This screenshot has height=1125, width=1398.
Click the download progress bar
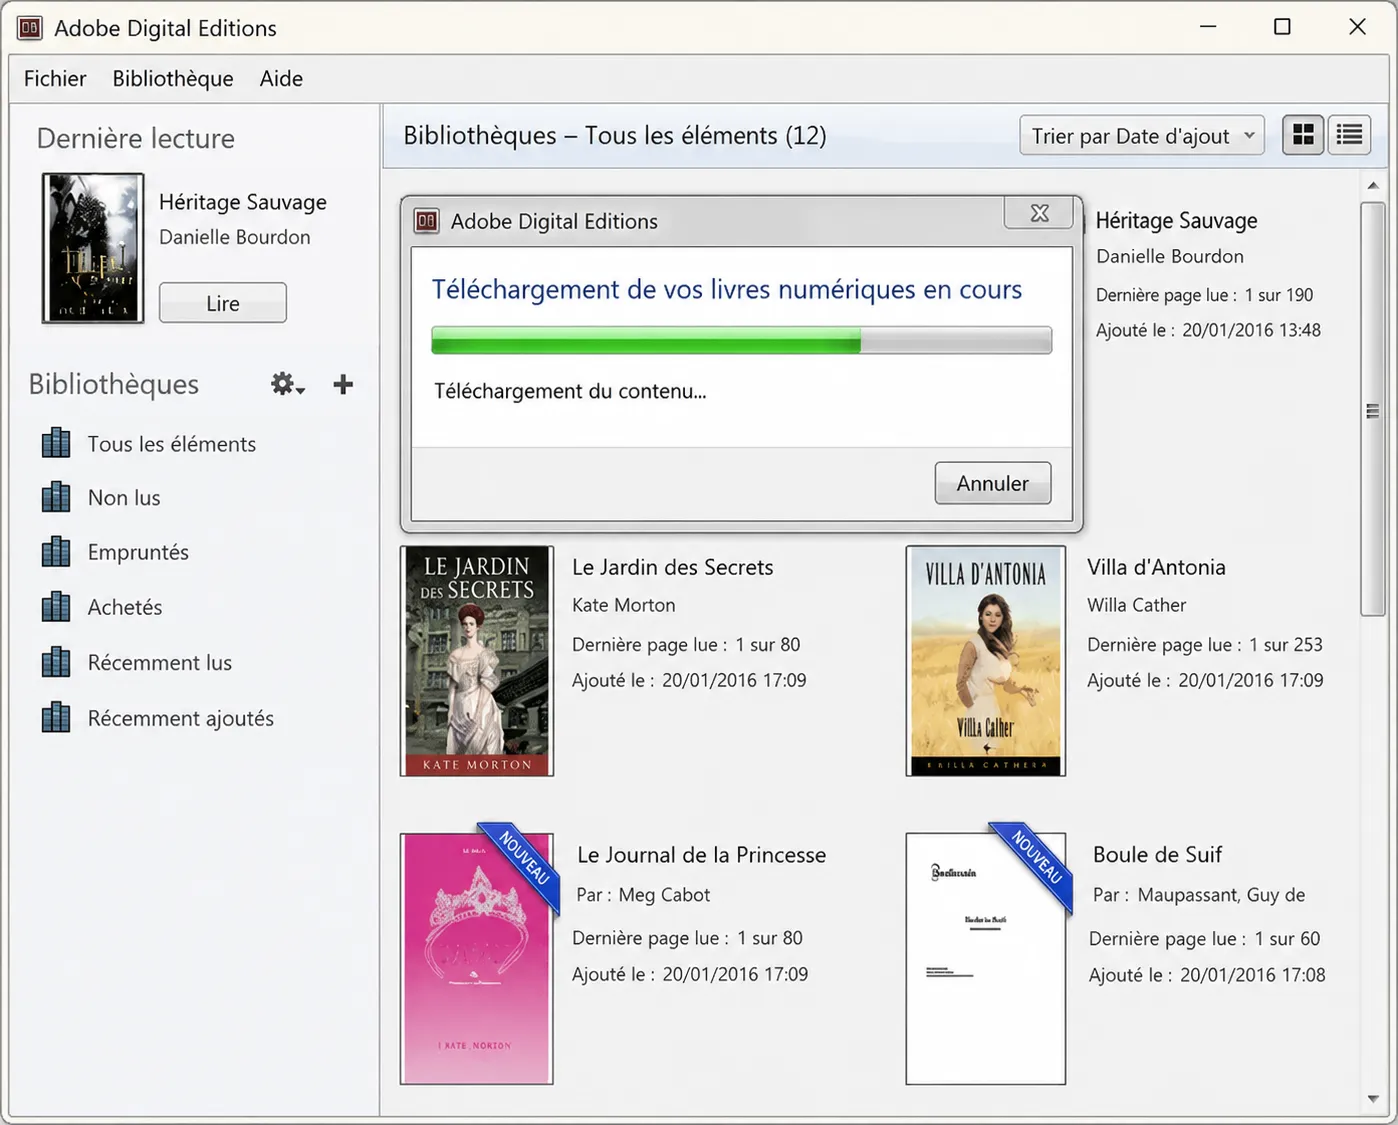point(741,340)
